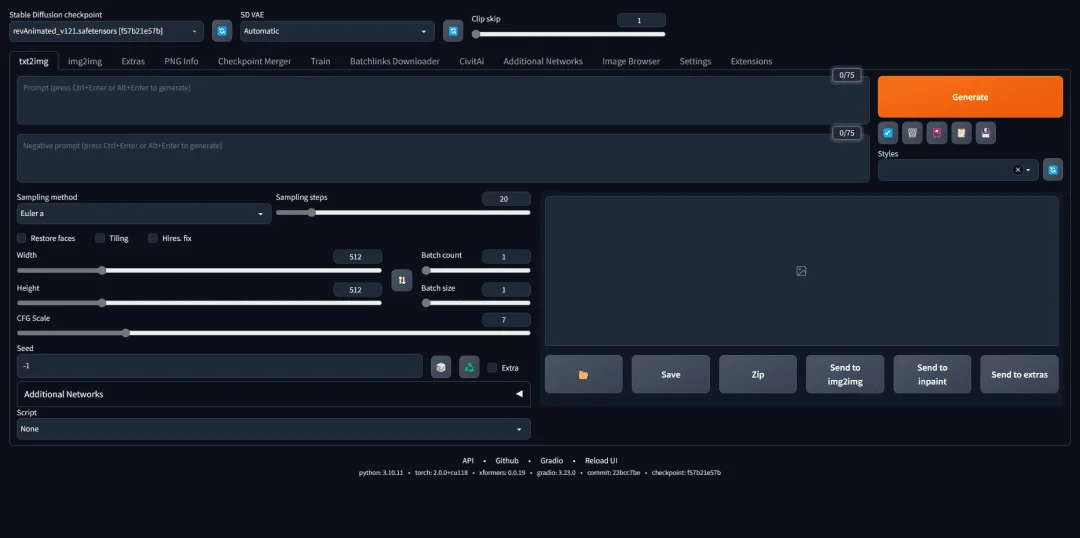Image resolution: width=1080 pixels, height=538 pixels.
Task: Adjust the Height slider
Action: pos(199,302)
